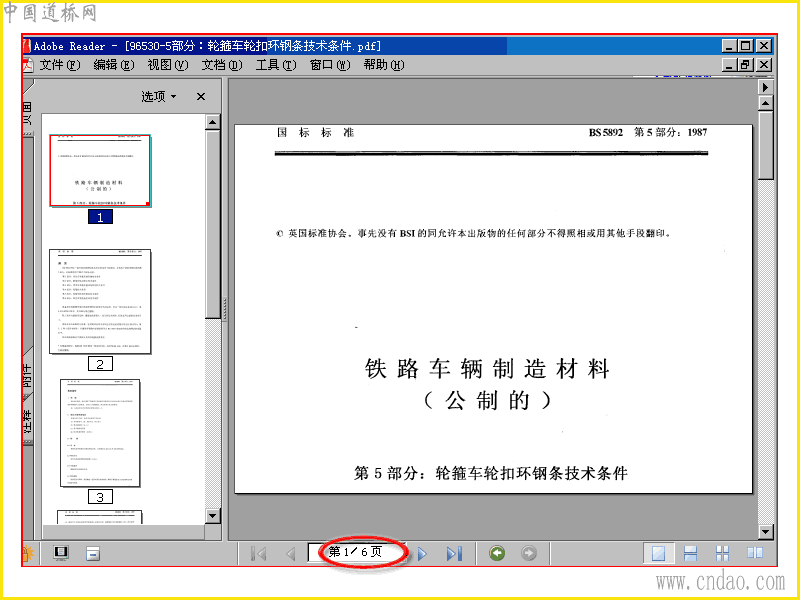Open the 工具(T) menu

click(276, 65)
